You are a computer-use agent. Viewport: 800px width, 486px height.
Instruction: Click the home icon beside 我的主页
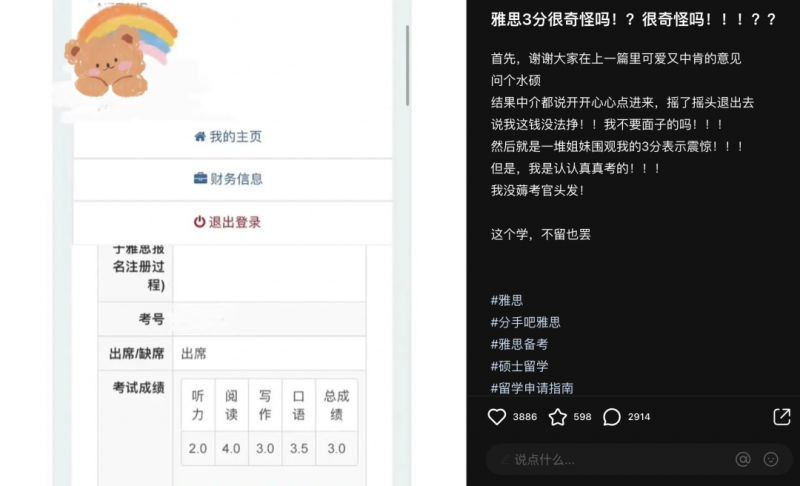pos(200,136)
